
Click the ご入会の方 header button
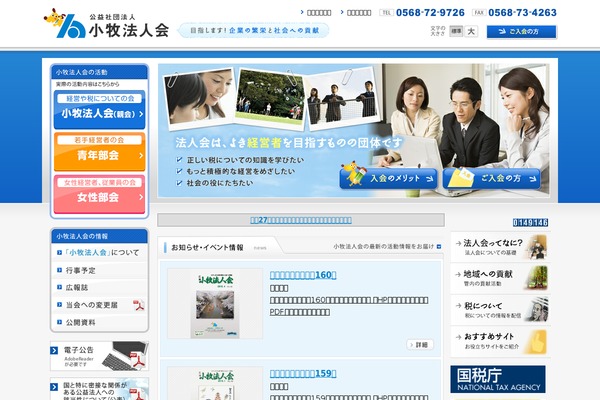click(522, 32)
